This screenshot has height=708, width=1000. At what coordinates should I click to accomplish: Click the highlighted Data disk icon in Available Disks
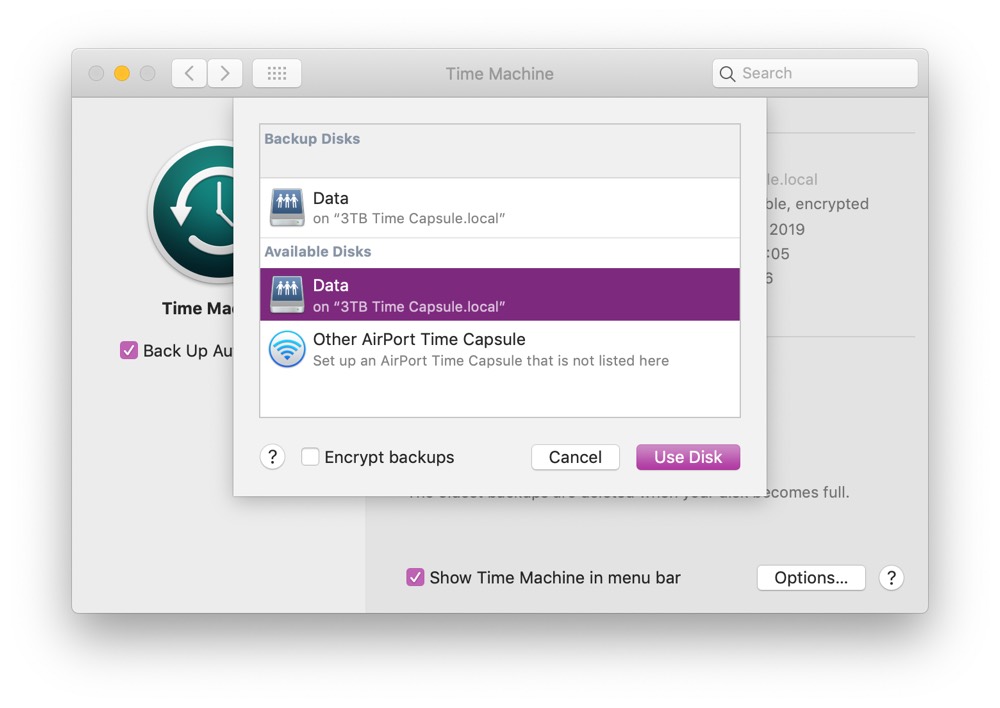click(287, 295)
